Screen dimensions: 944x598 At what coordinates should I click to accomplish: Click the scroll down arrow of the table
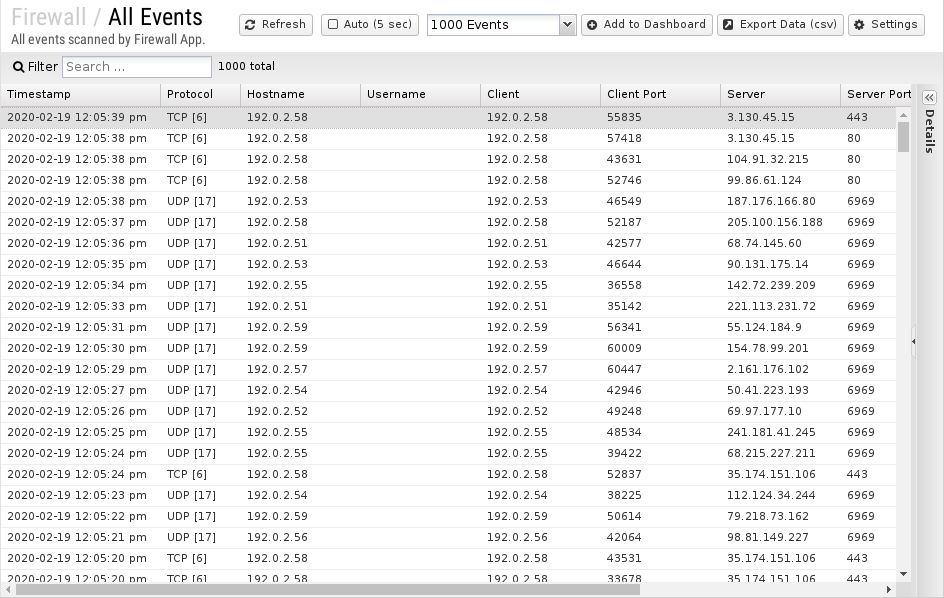click(x=903, y=574)
